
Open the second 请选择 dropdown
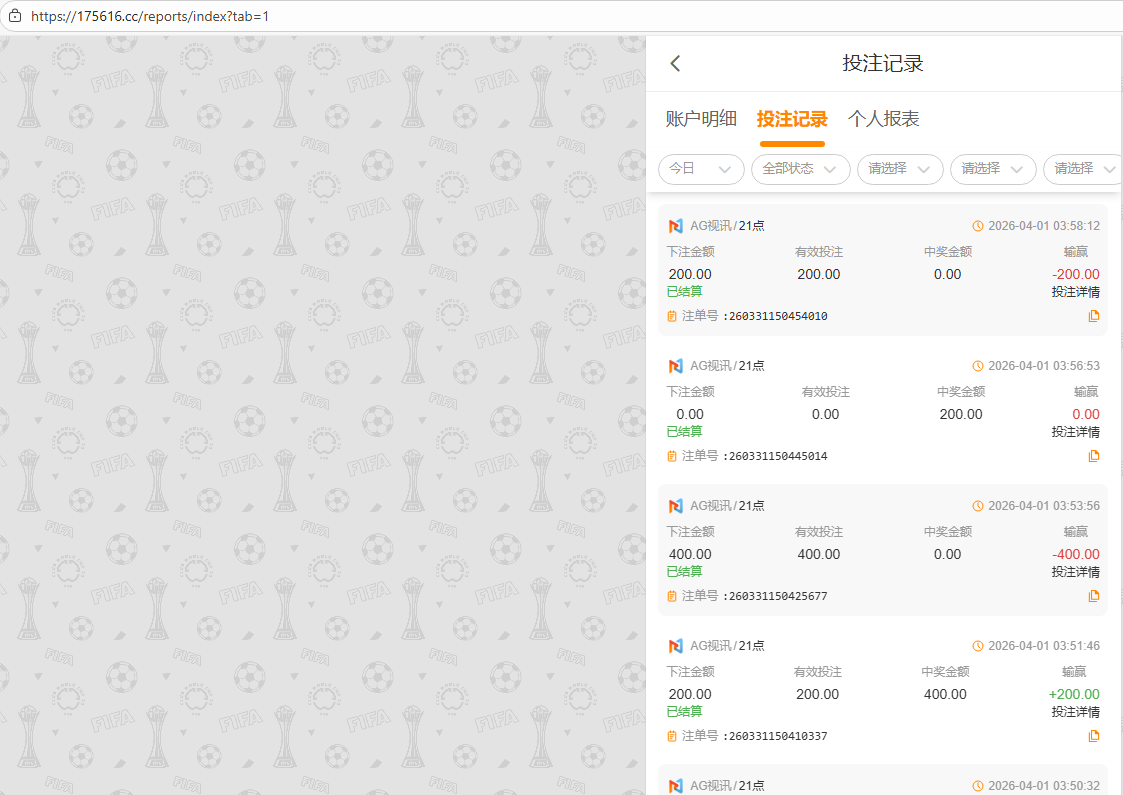pos(993,169)
